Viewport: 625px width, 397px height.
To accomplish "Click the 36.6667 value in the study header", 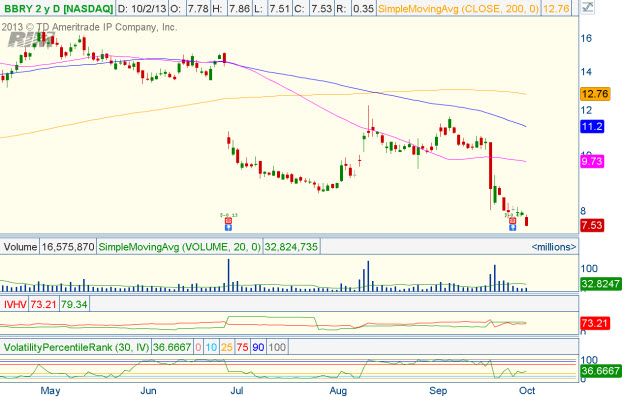I will click(172, 347).
